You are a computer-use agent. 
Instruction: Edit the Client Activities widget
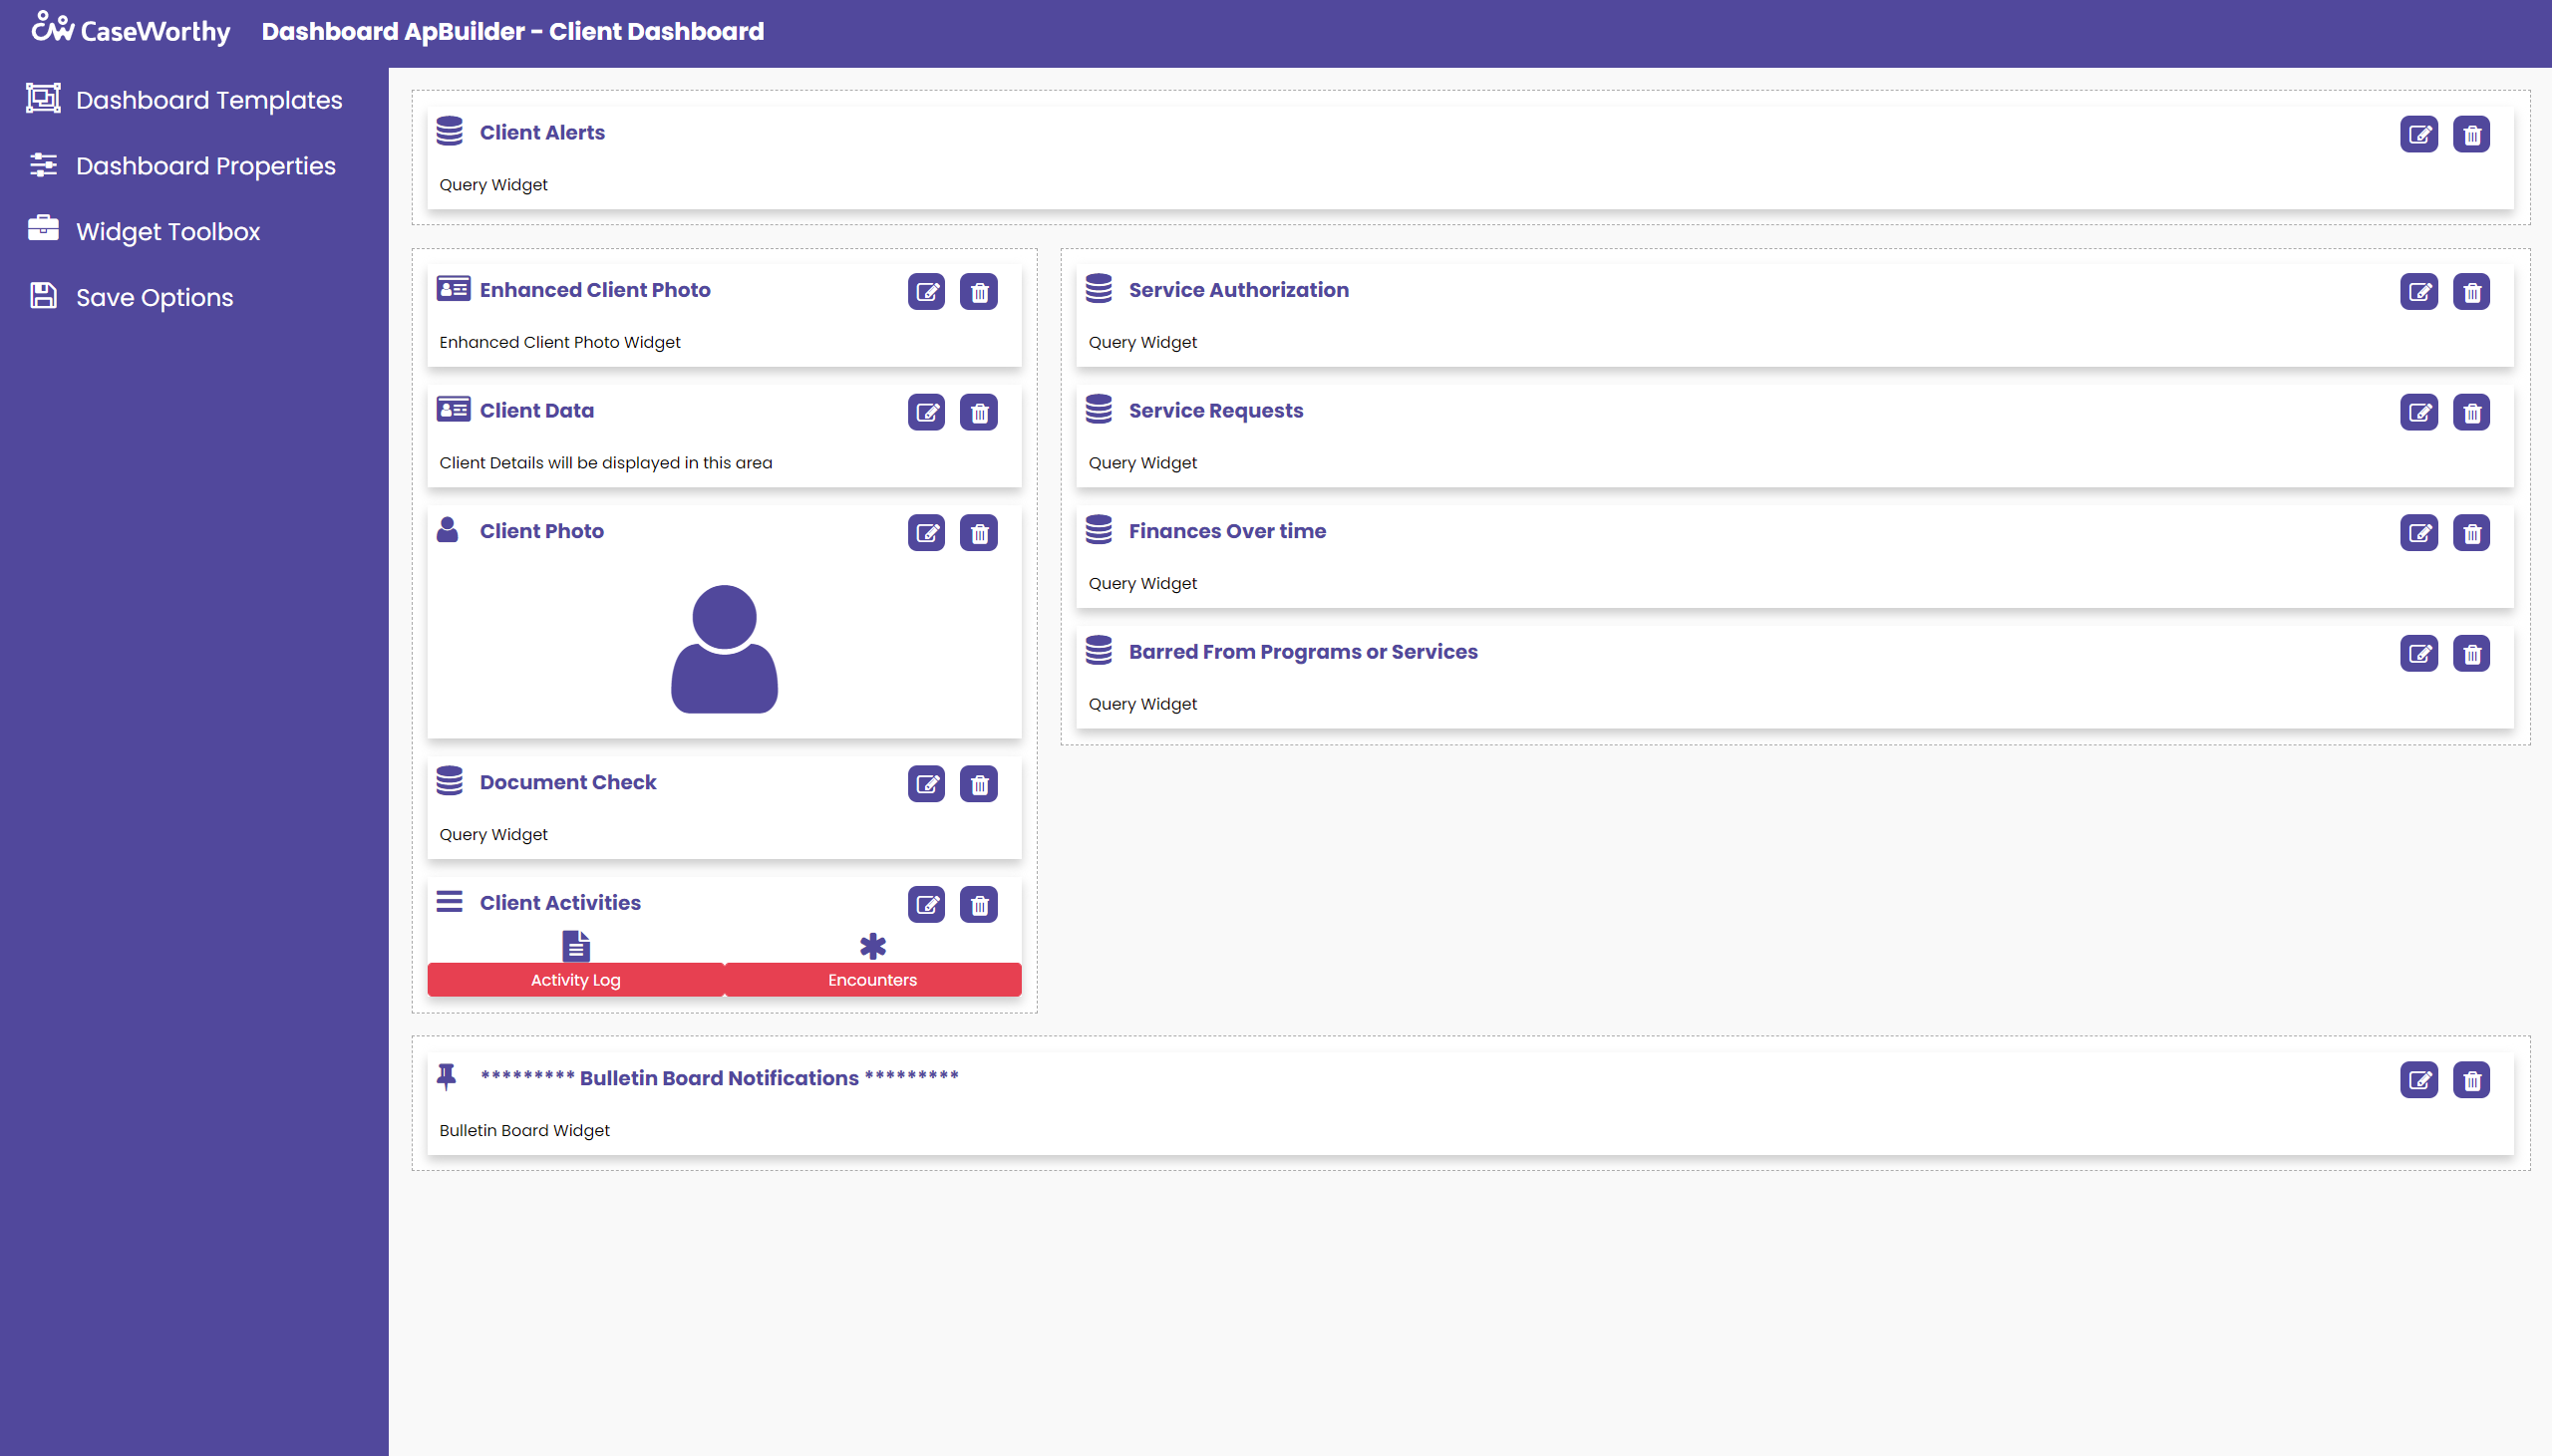coord(926,905)
